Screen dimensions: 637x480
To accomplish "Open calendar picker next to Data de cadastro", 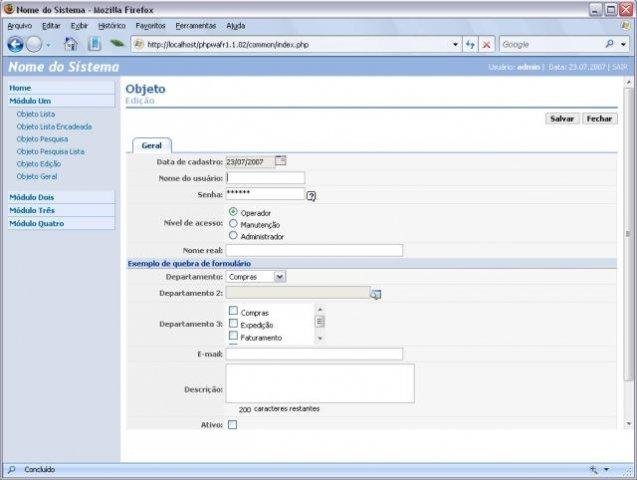I will tap(281, 161).
